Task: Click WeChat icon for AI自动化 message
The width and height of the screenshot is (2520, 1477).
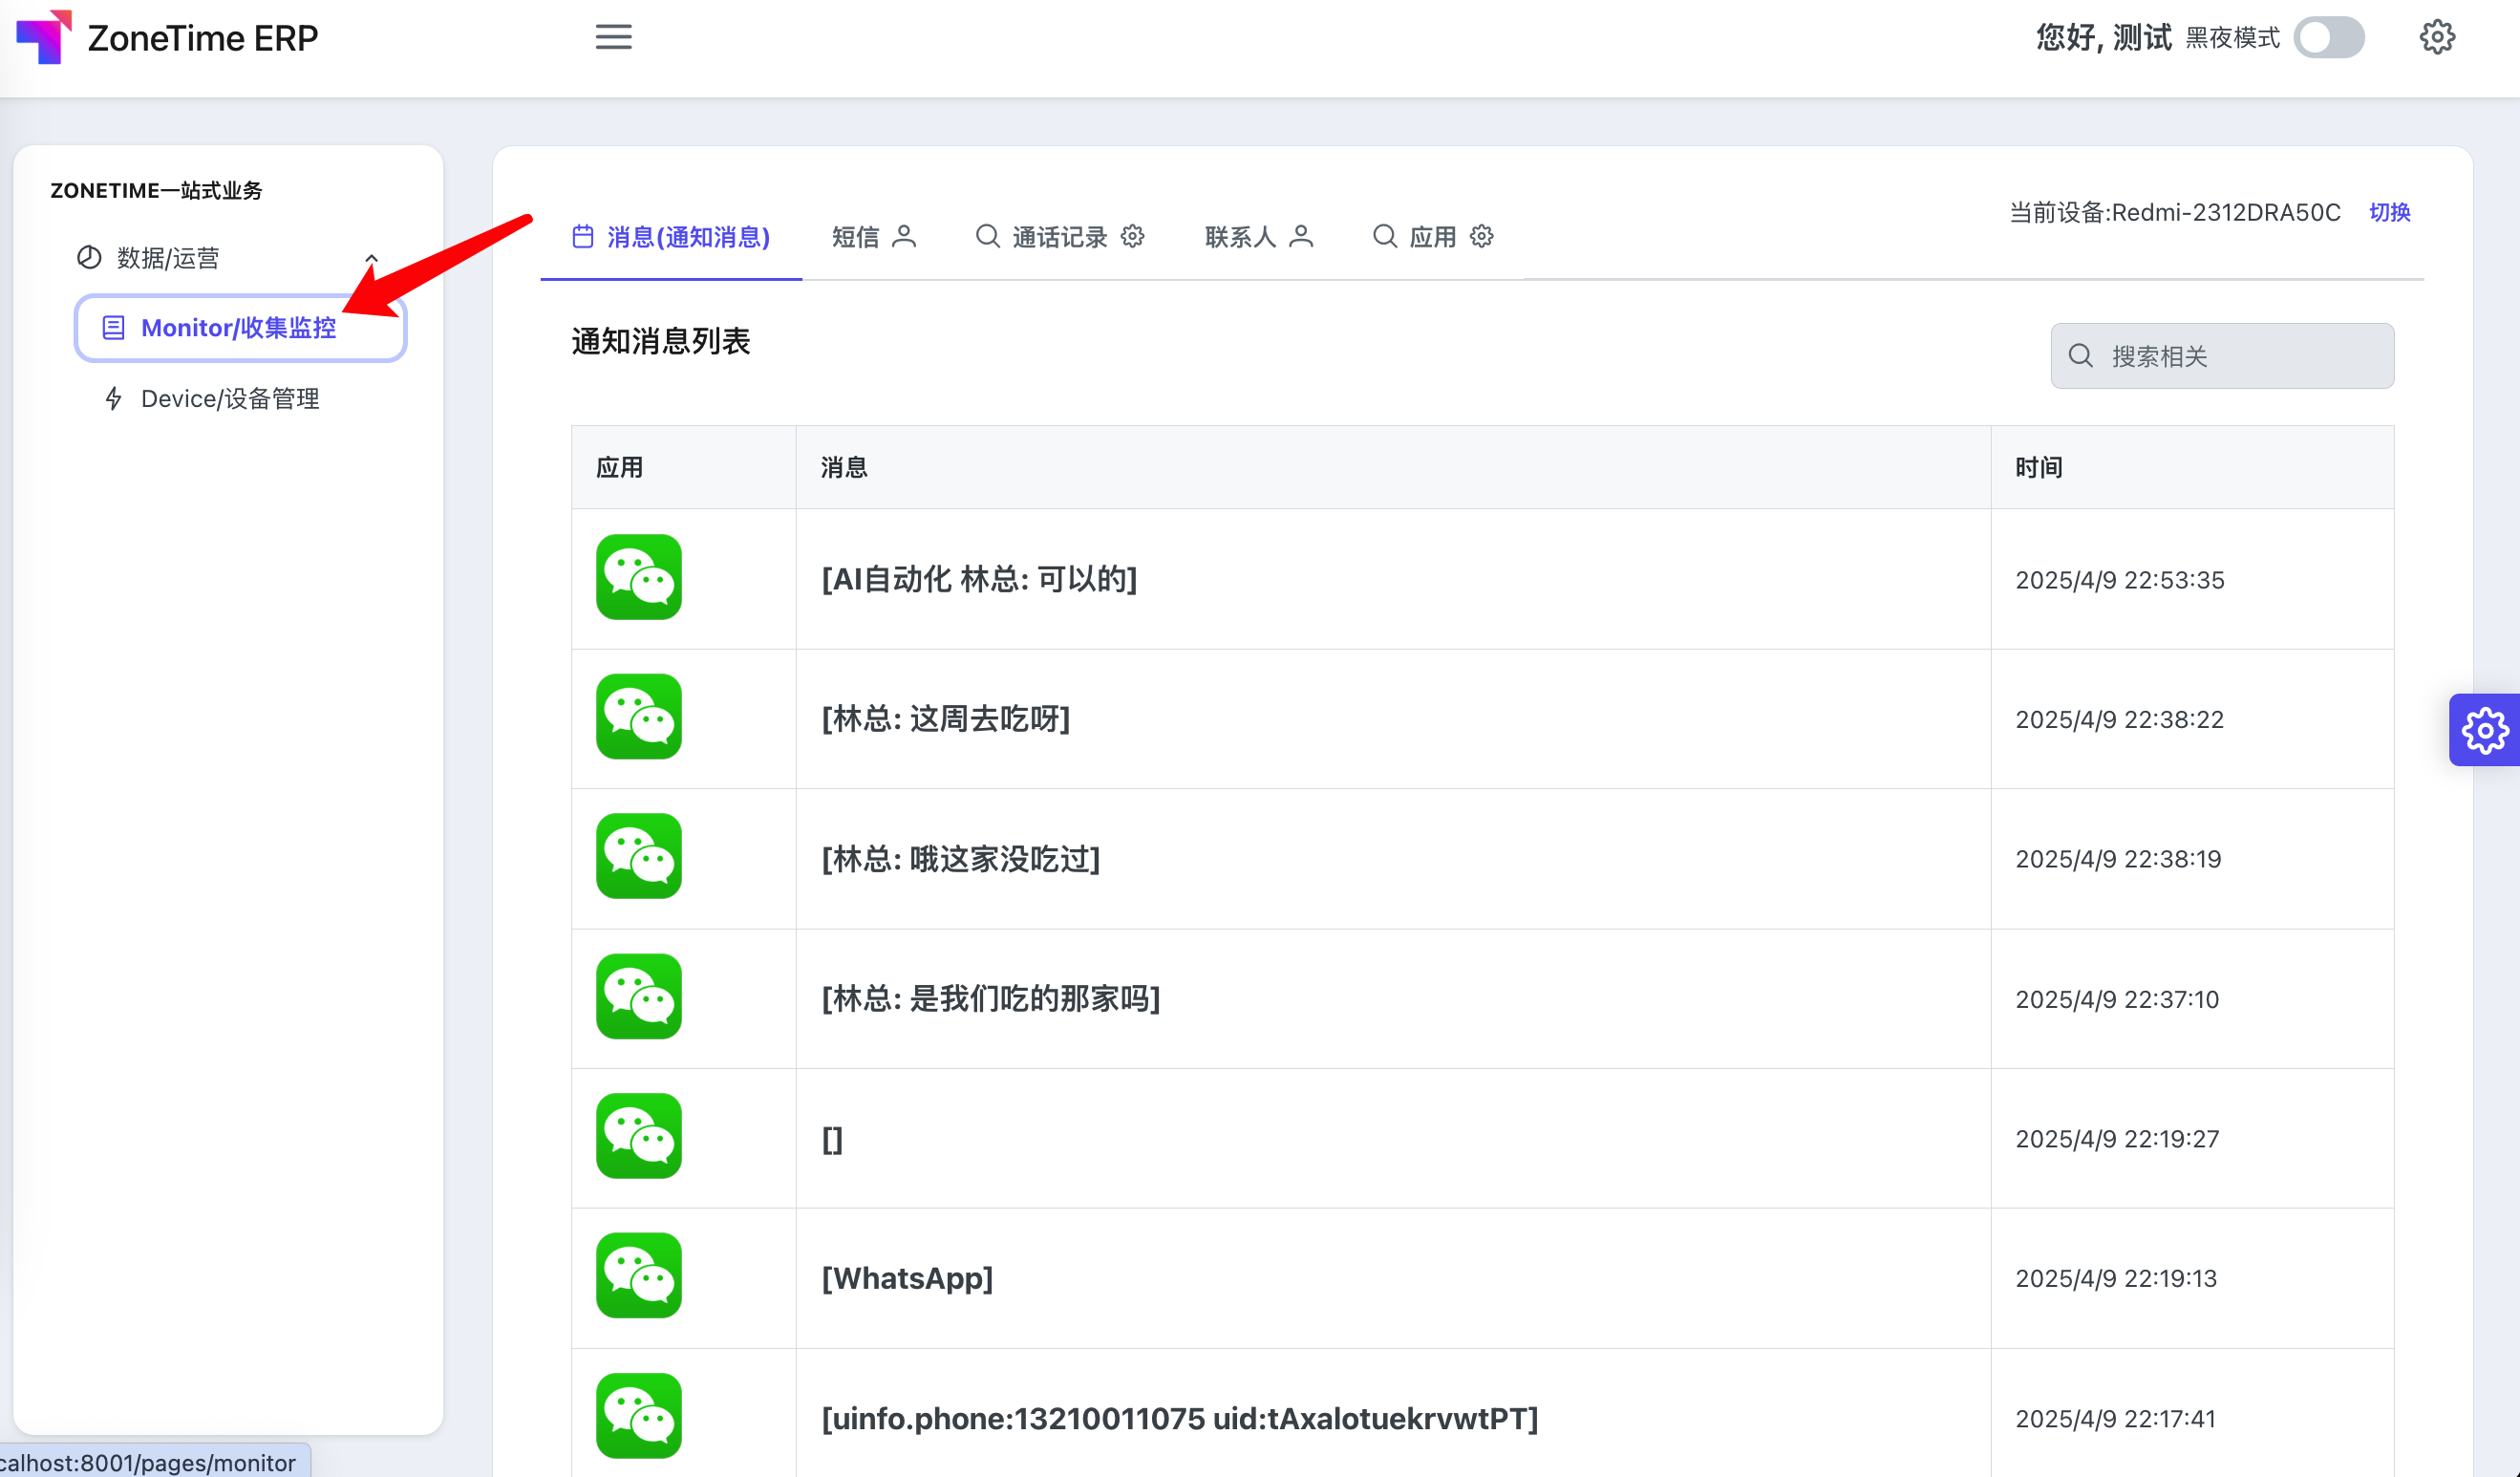Action: [x=639, y=577]
